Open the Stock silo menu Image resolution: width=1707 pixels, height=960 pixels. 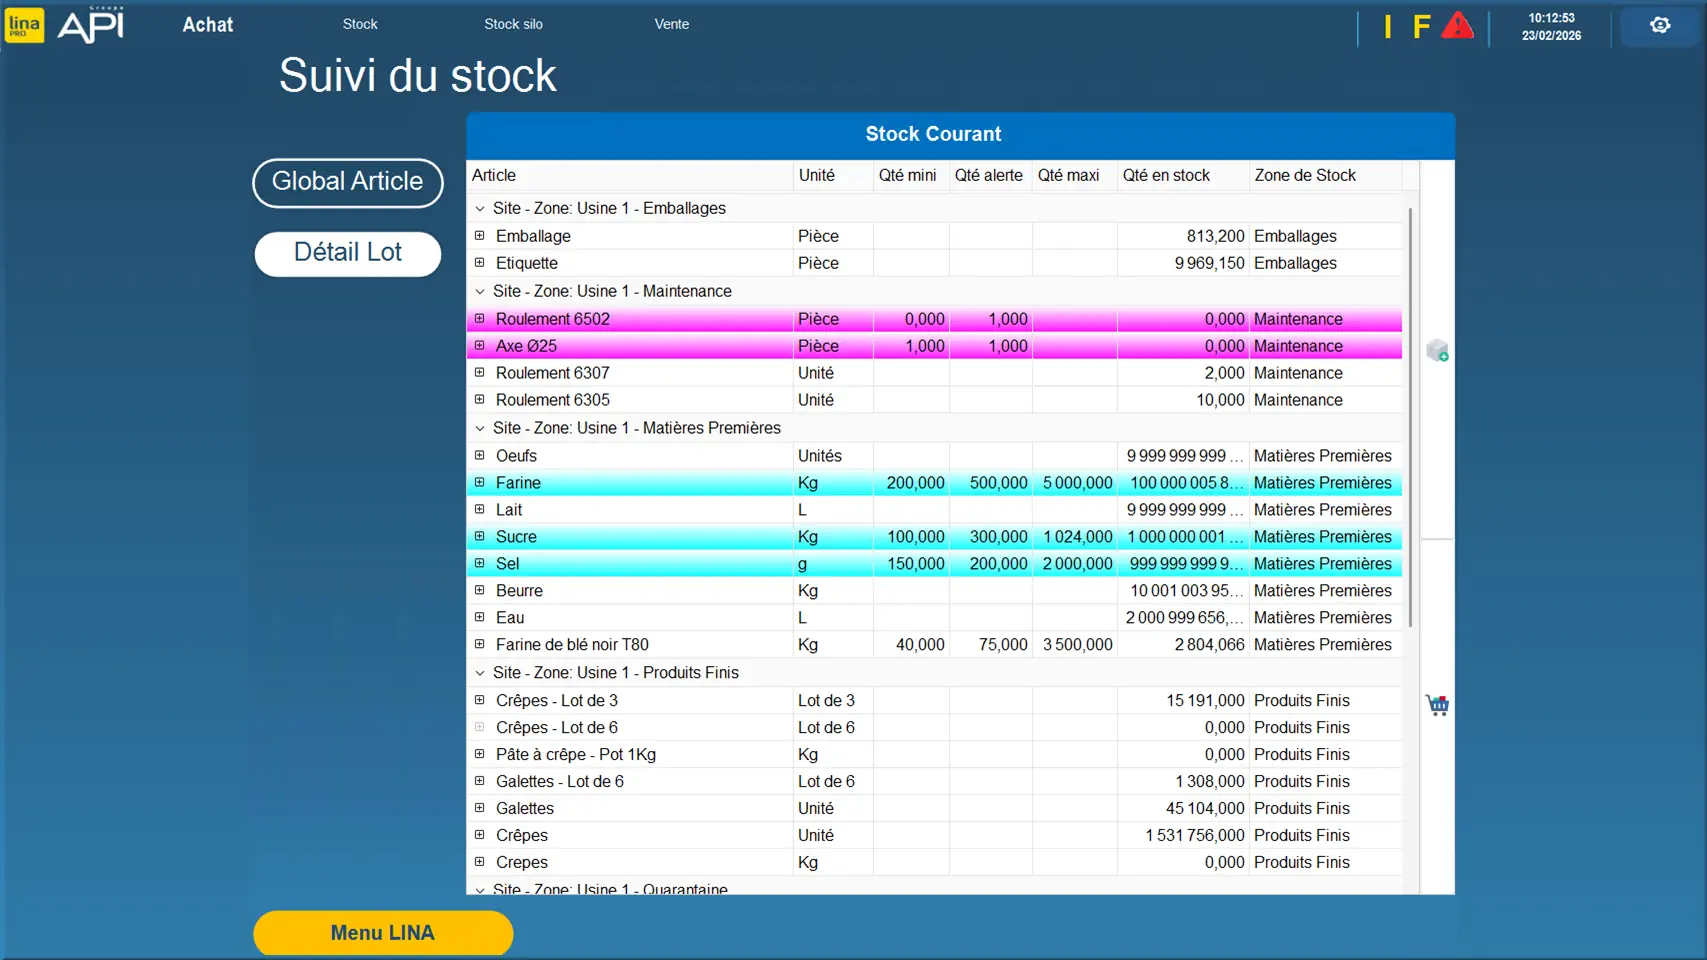click(x=513, y=24)
